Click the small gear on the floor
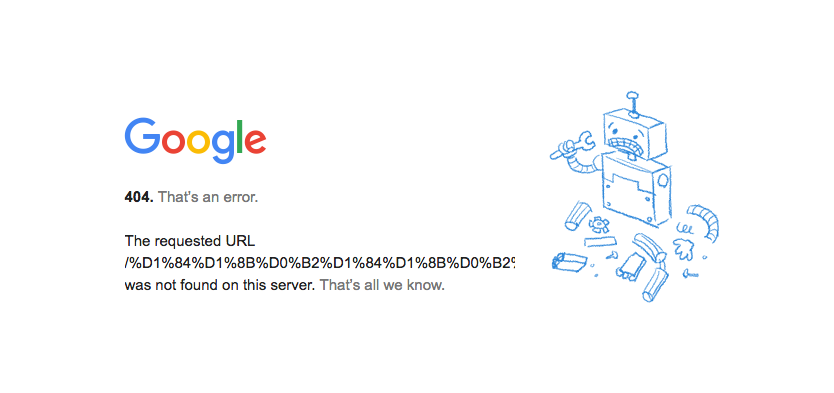834x393 pixels. pyautogui.click(x=597, y=225)
